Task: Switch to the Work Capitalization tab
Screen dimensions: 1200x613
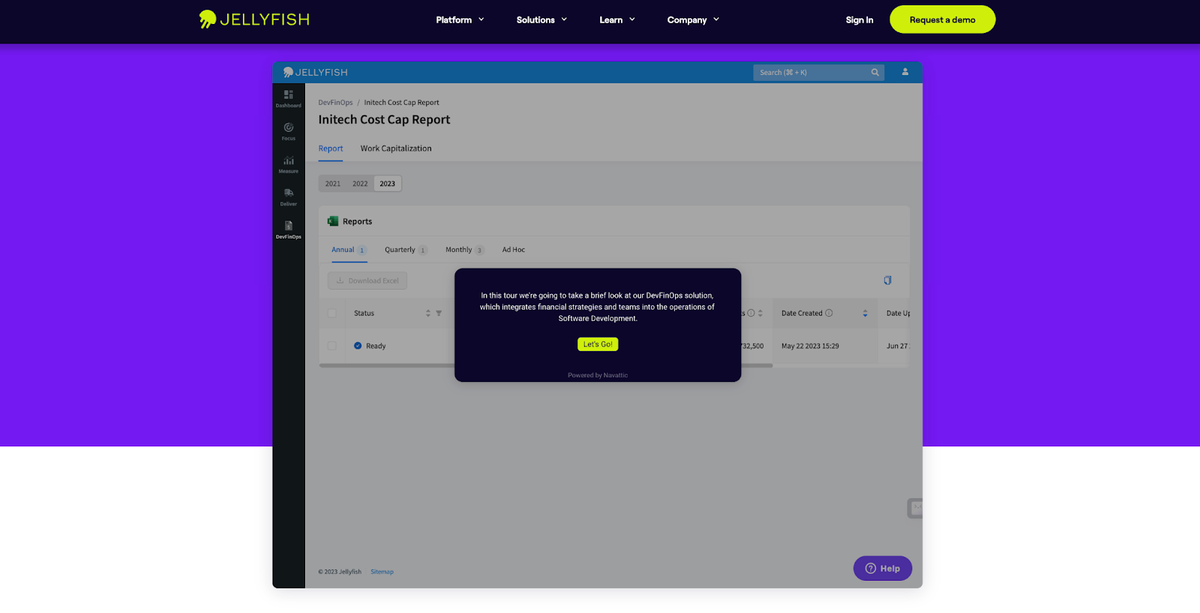Action: [396, 148]
